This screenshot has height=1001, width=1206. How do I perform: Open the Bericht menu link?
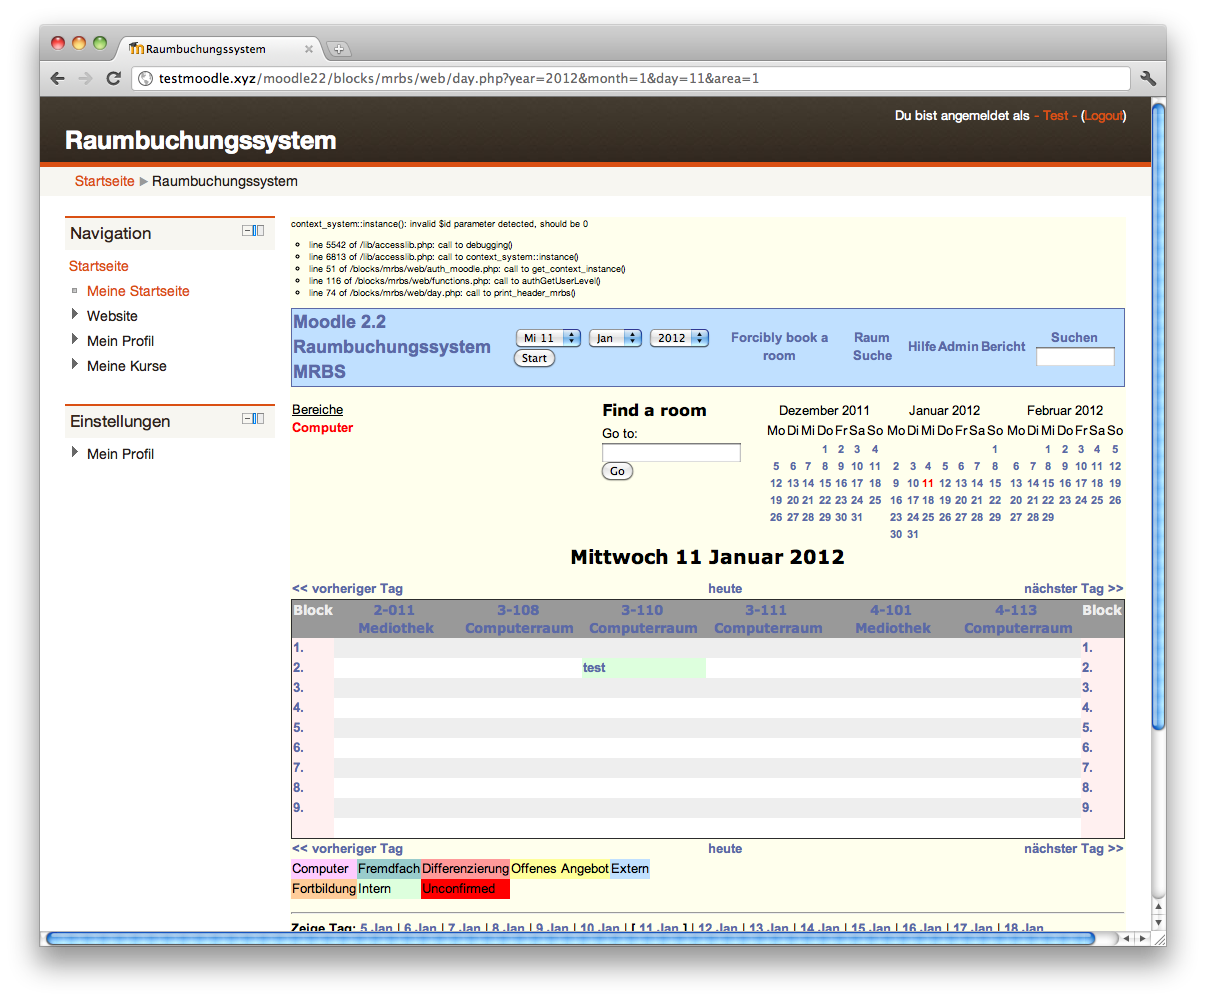1003,346
